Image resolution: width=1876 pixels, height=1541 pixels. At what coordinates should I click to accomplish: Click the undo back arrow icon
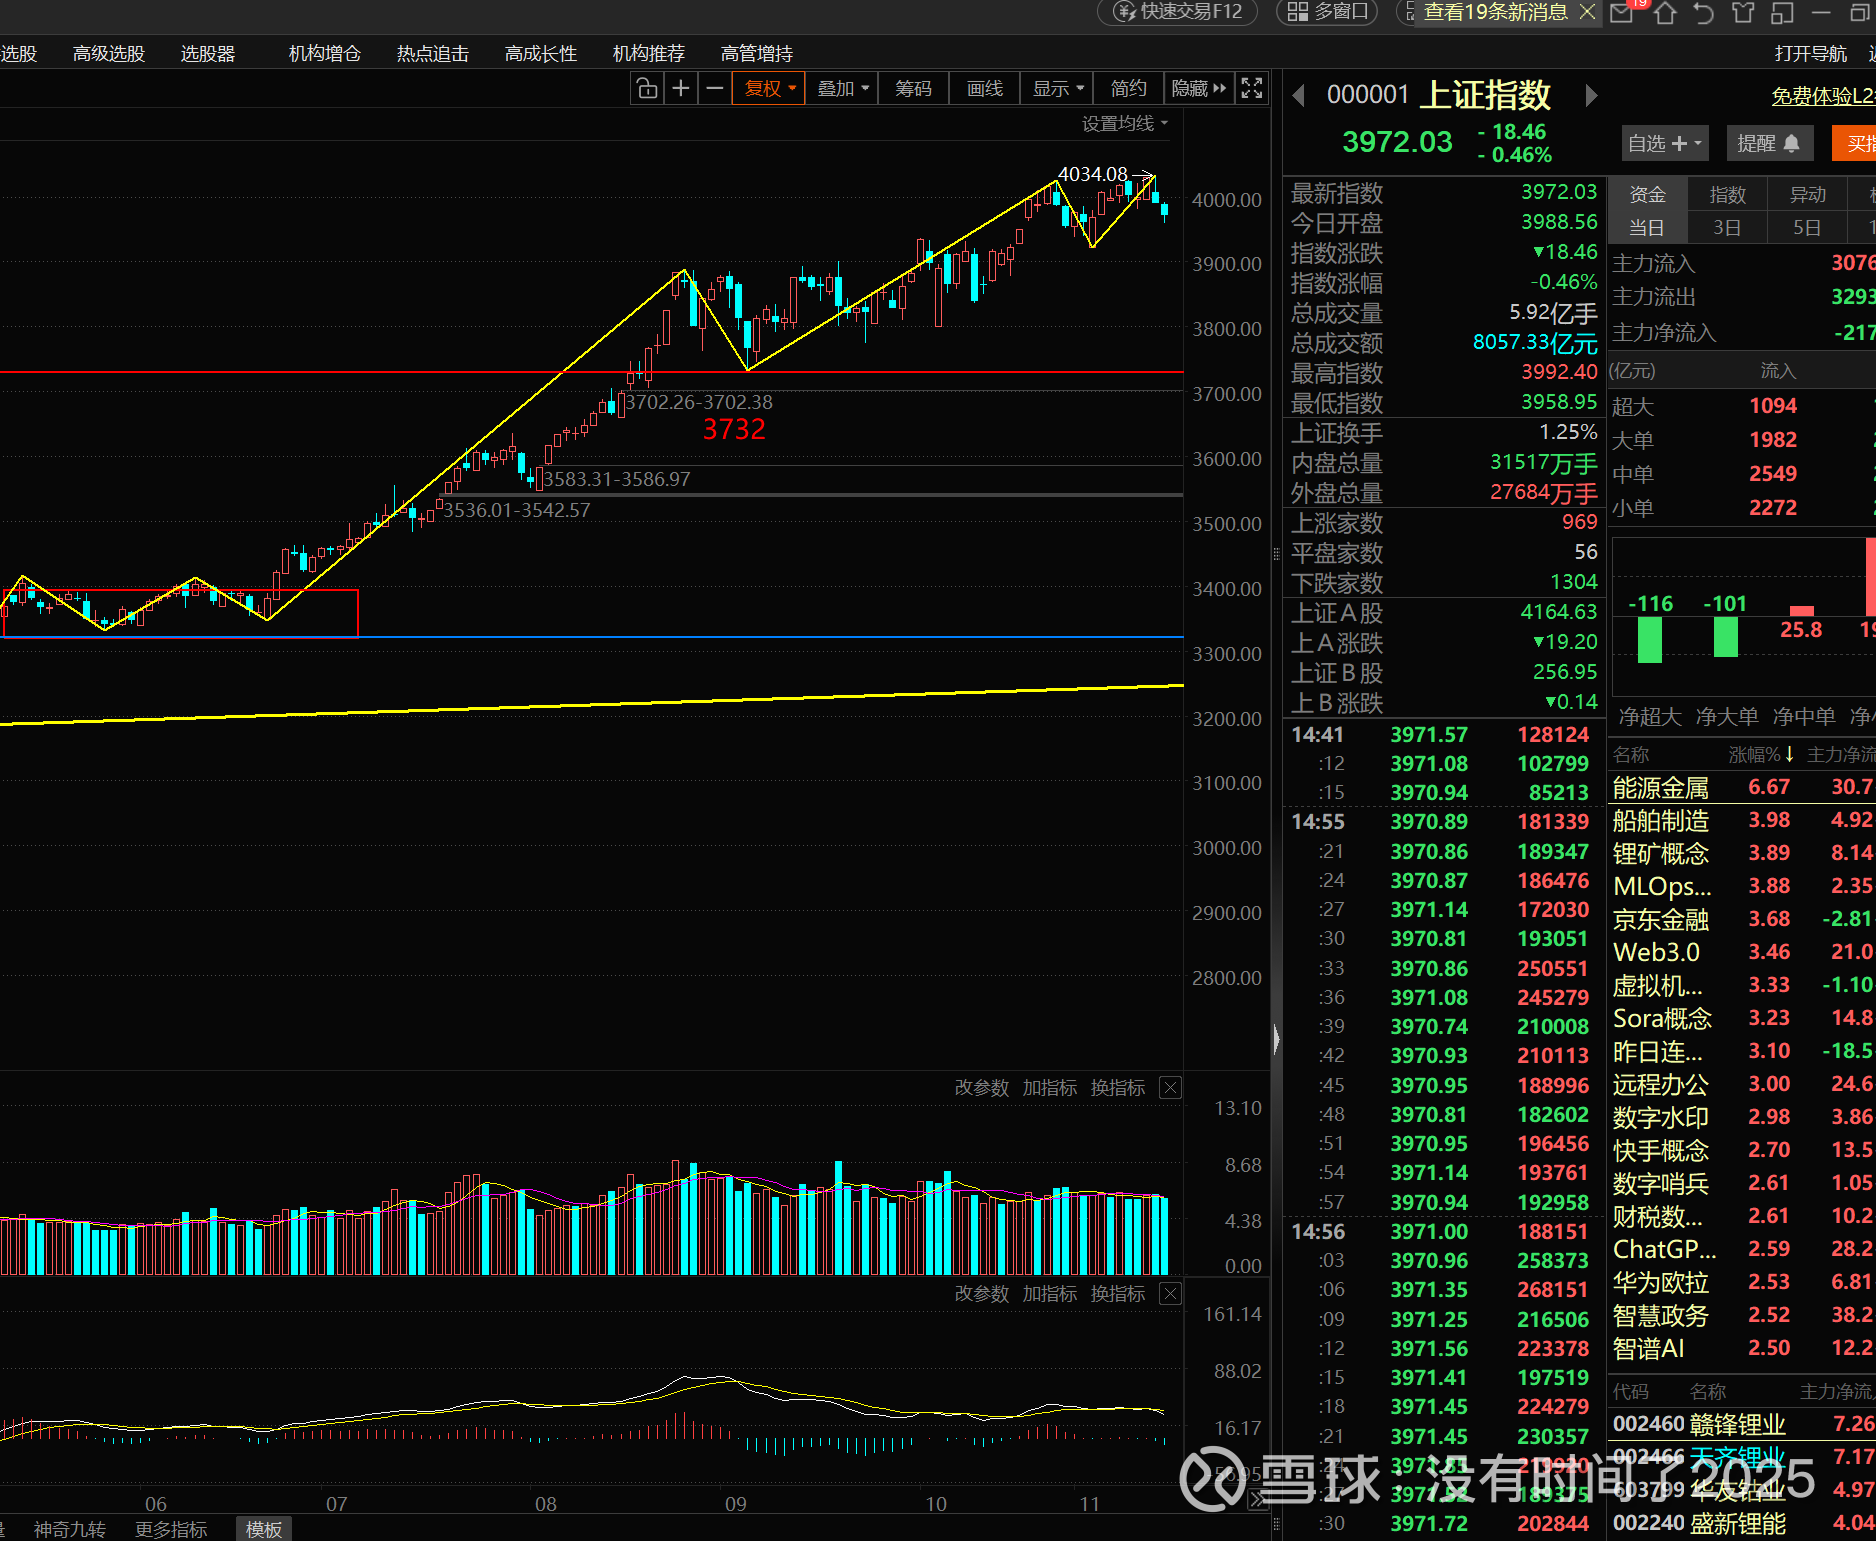coord(1704,12)
